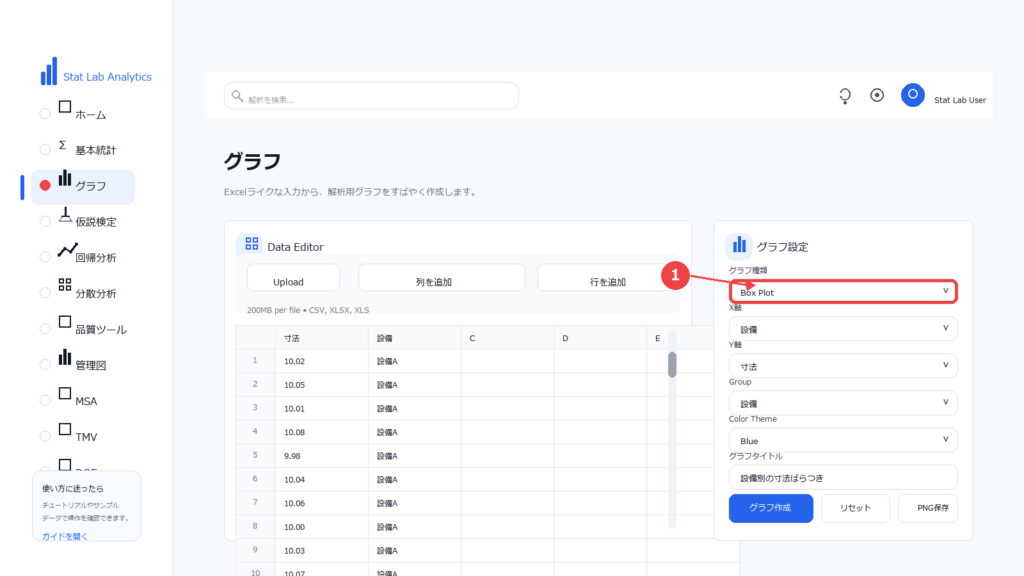Image resolution: width=1024 pixels, height=576 pixels.
Task: Open ホーム in the sidebar menu
Action: point(91,115)
